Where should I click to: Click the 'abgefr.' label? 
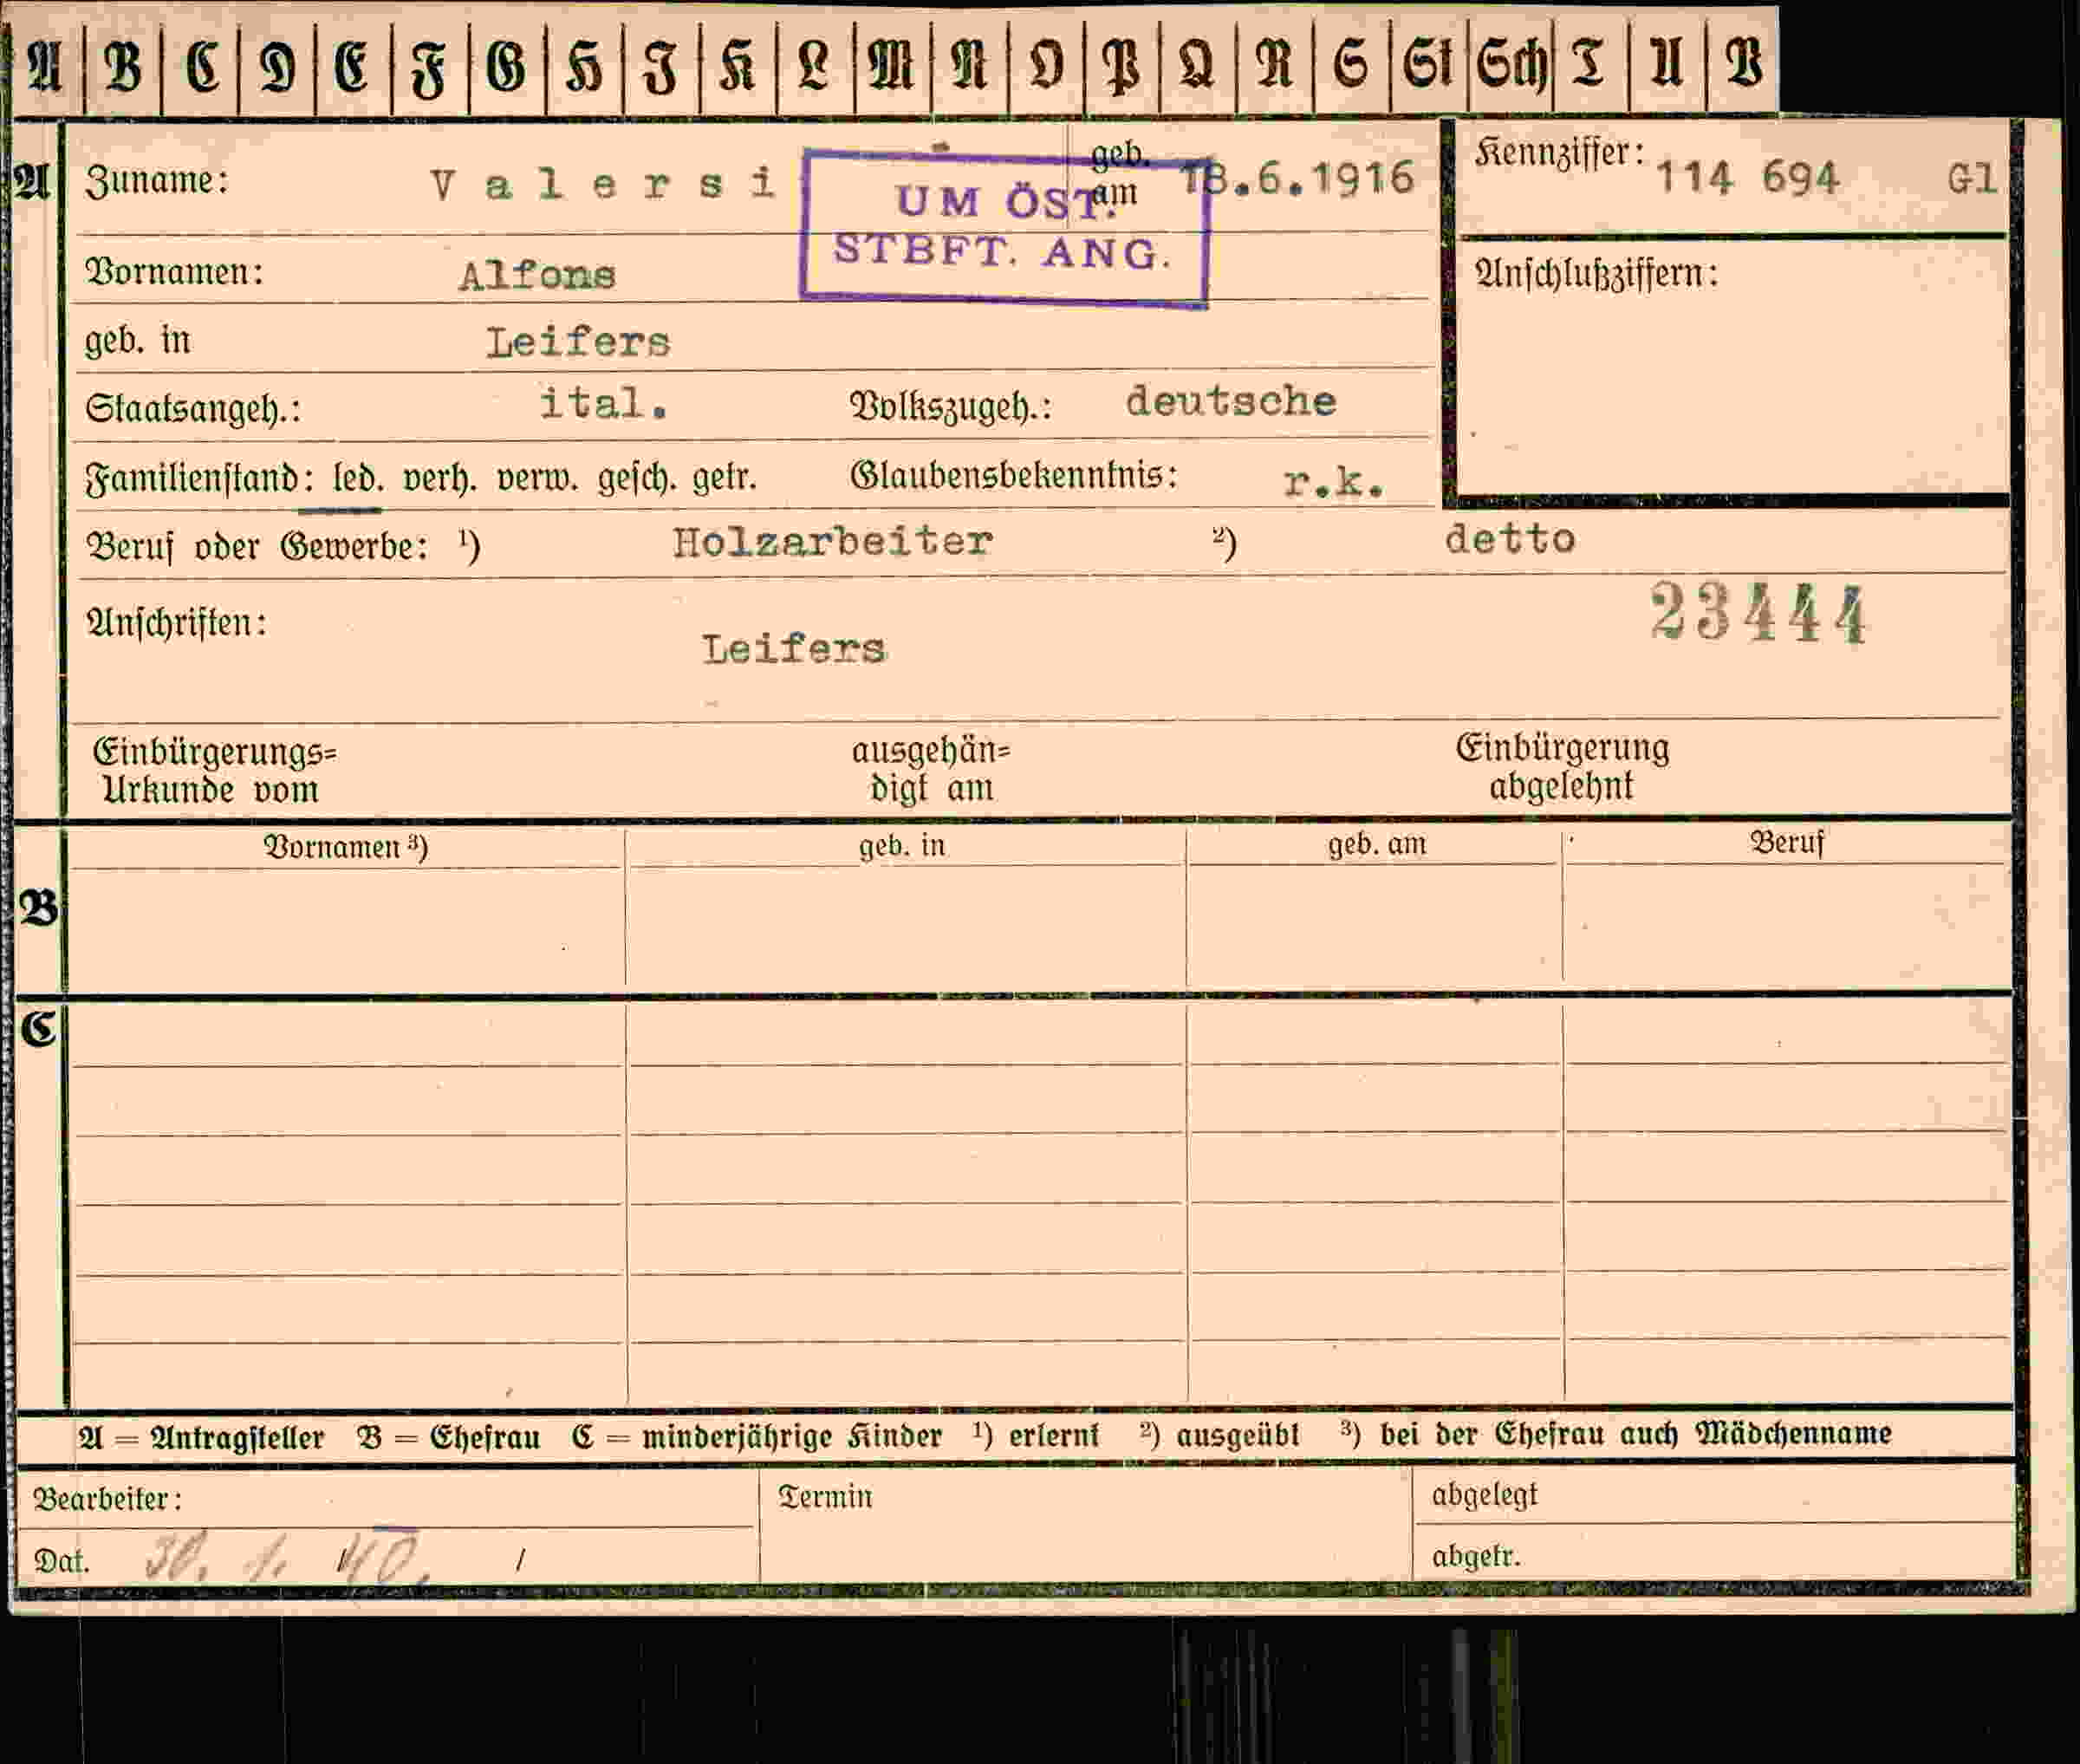(x=1476, y=1556)
